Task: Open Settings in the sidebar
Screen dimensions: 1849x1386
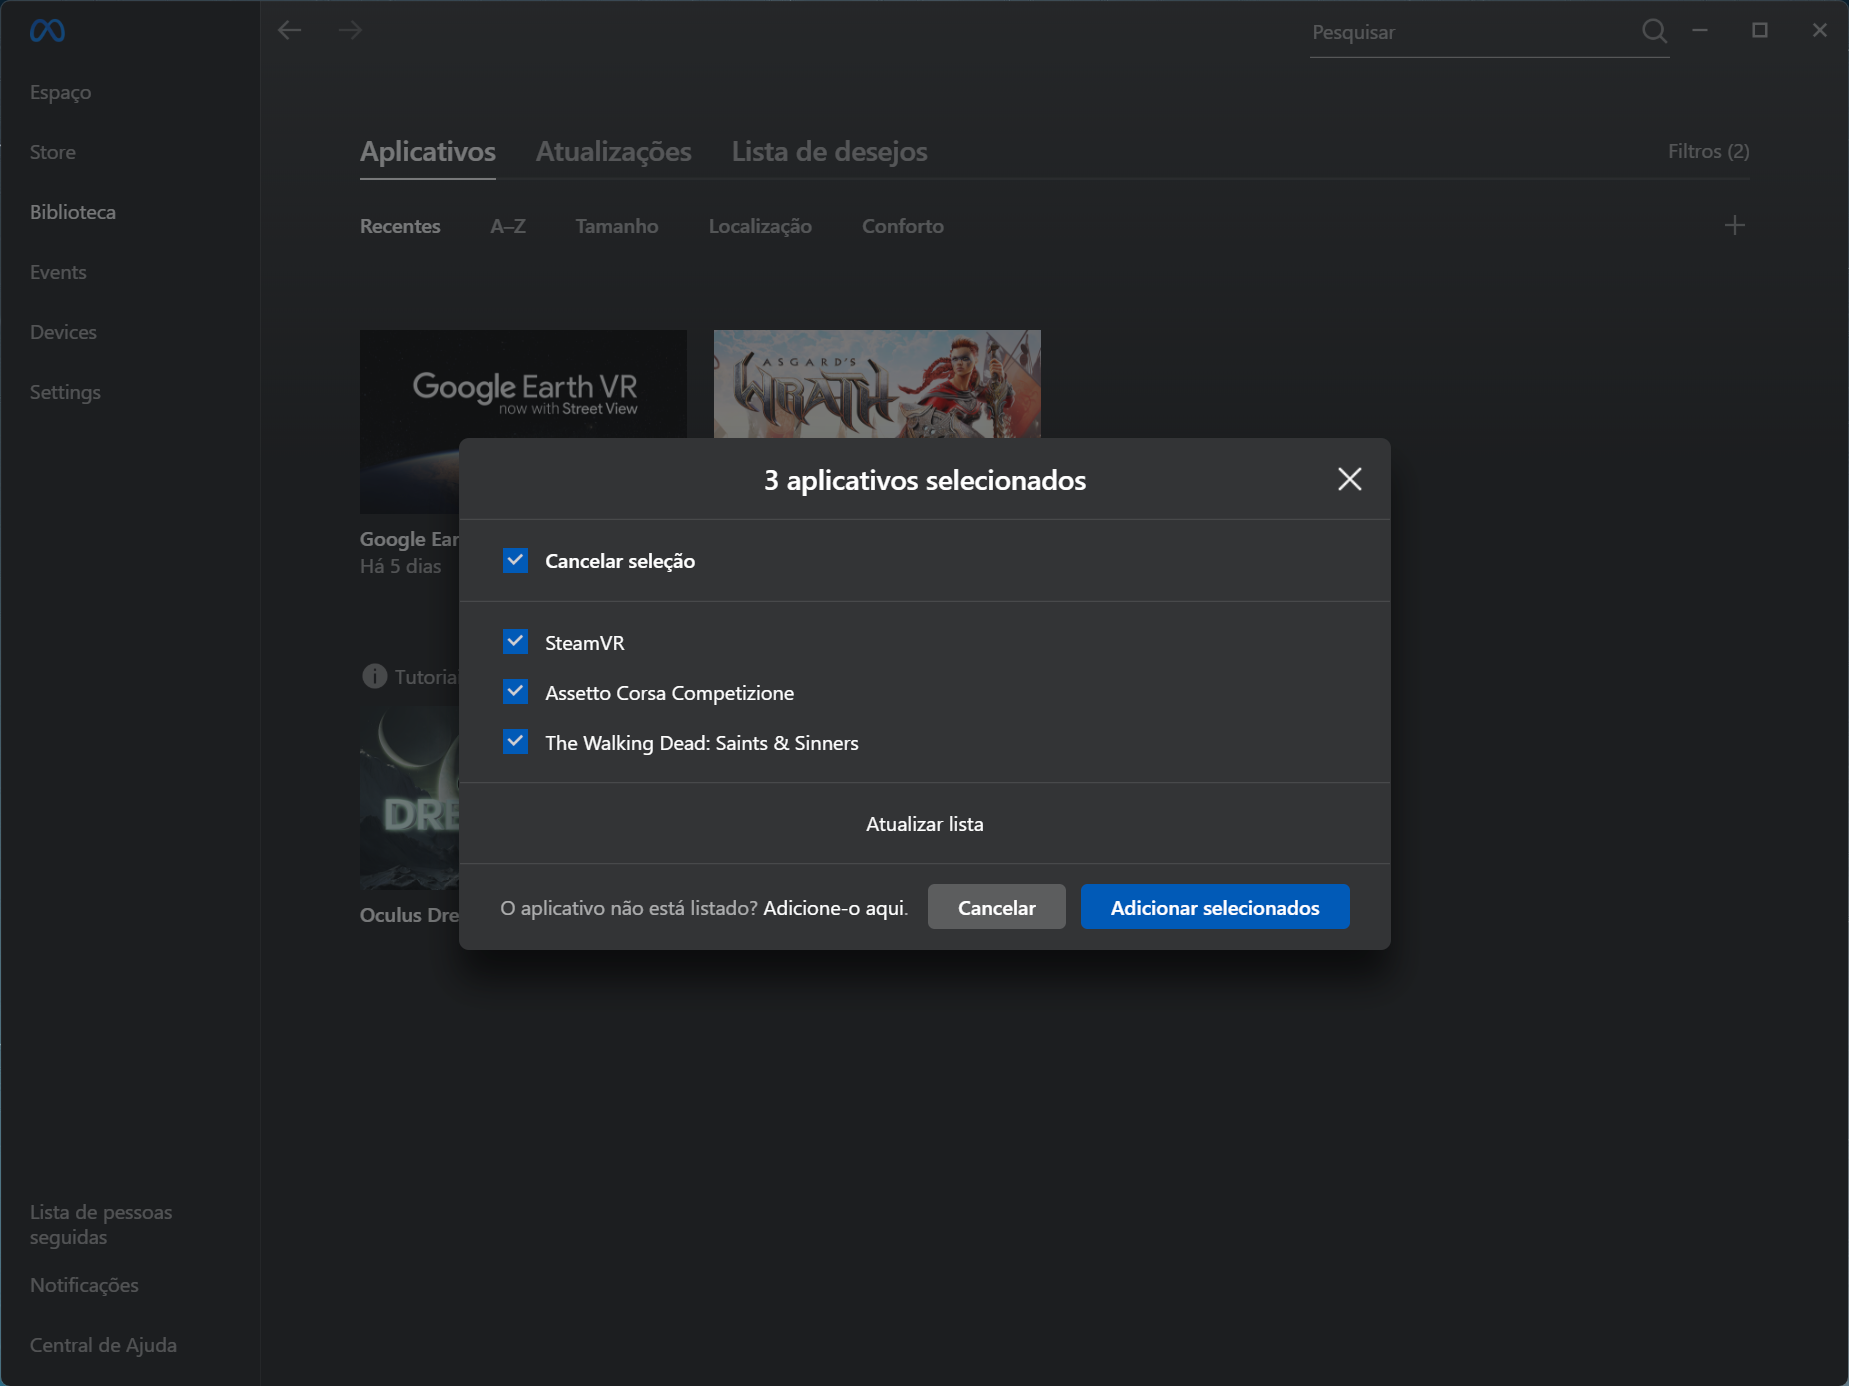Action: pyautogui.click(x=65, y=392)
